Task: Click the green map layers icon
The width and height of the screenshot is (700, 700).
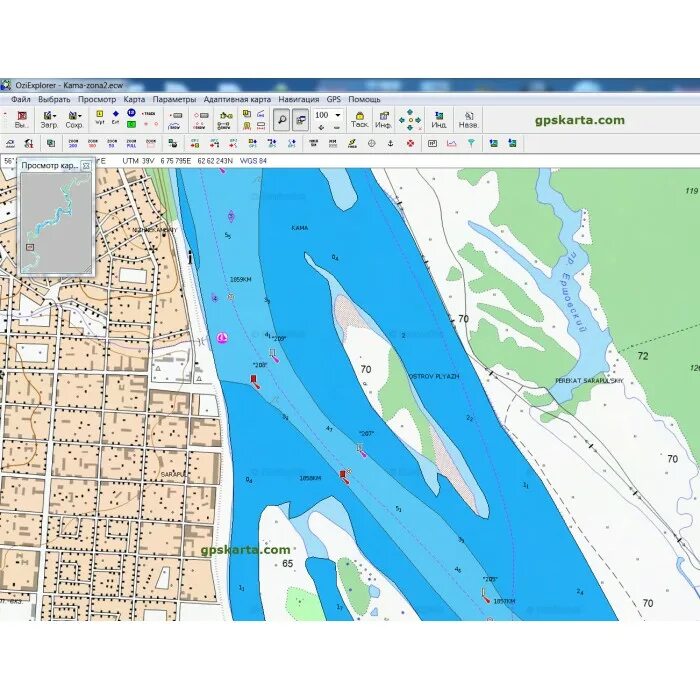Action: click(51, 143)
